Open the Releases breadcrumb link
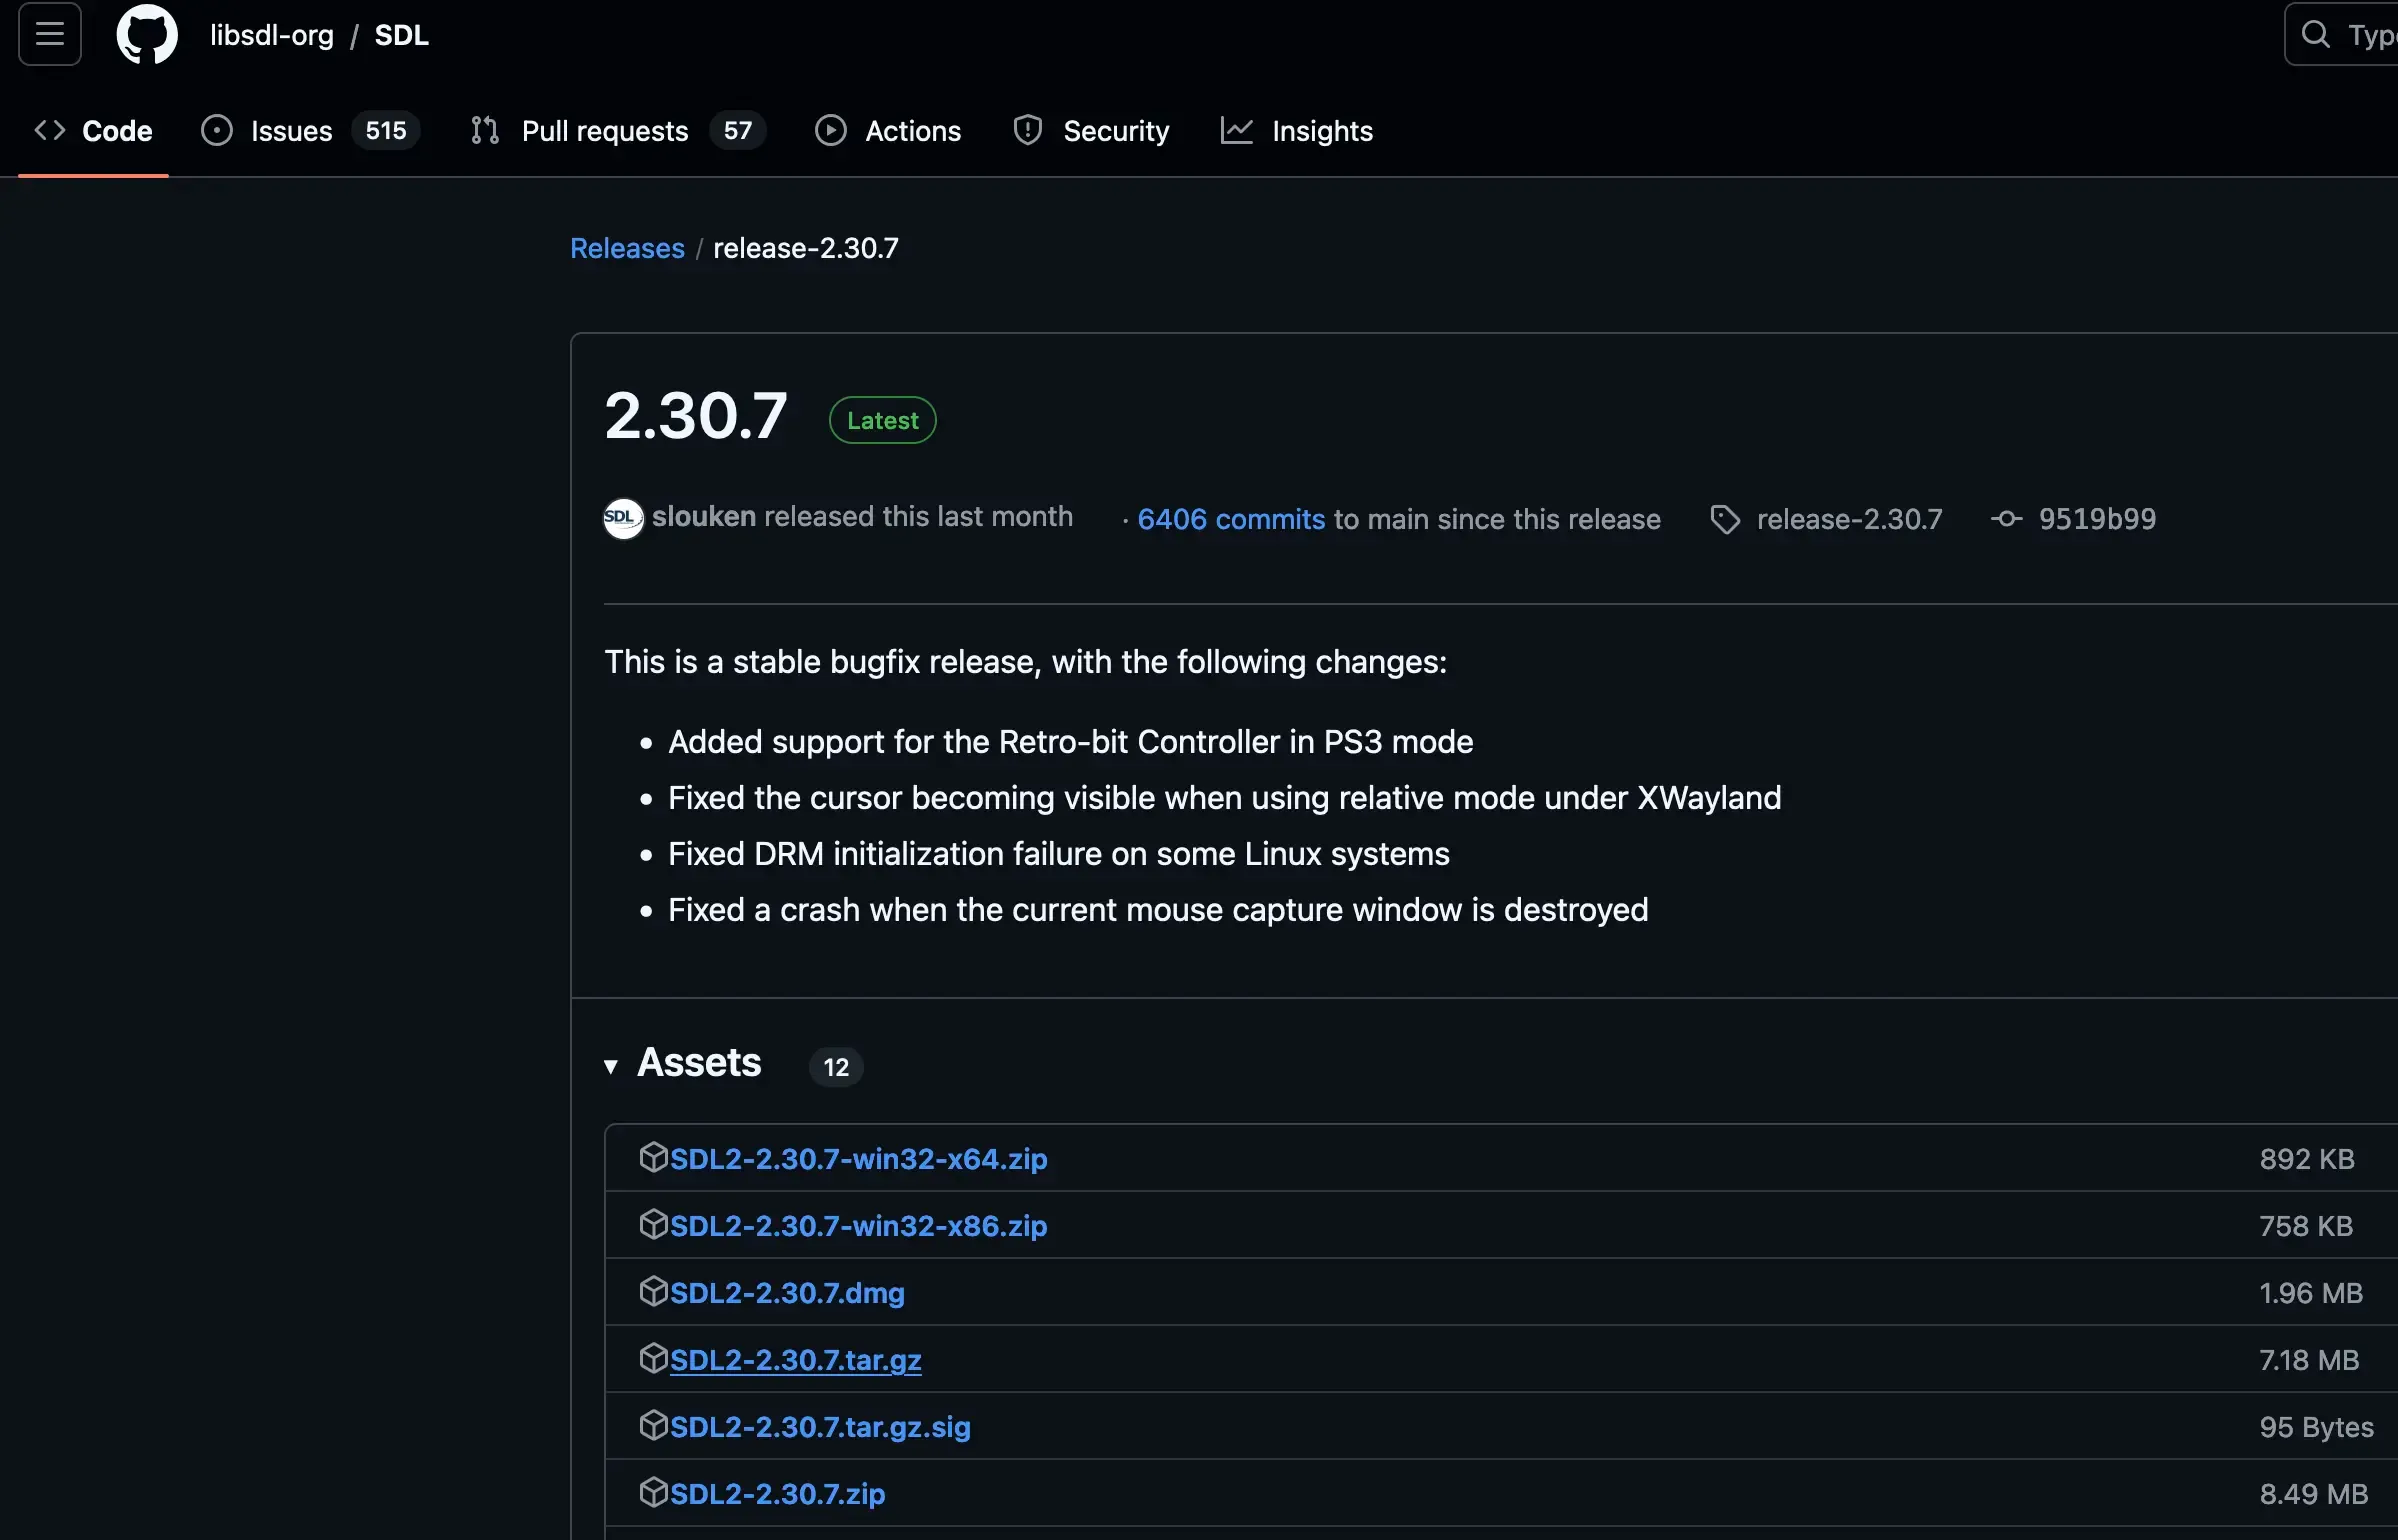The height and width of the screenshot is (1540, 2398). (627, 248)
